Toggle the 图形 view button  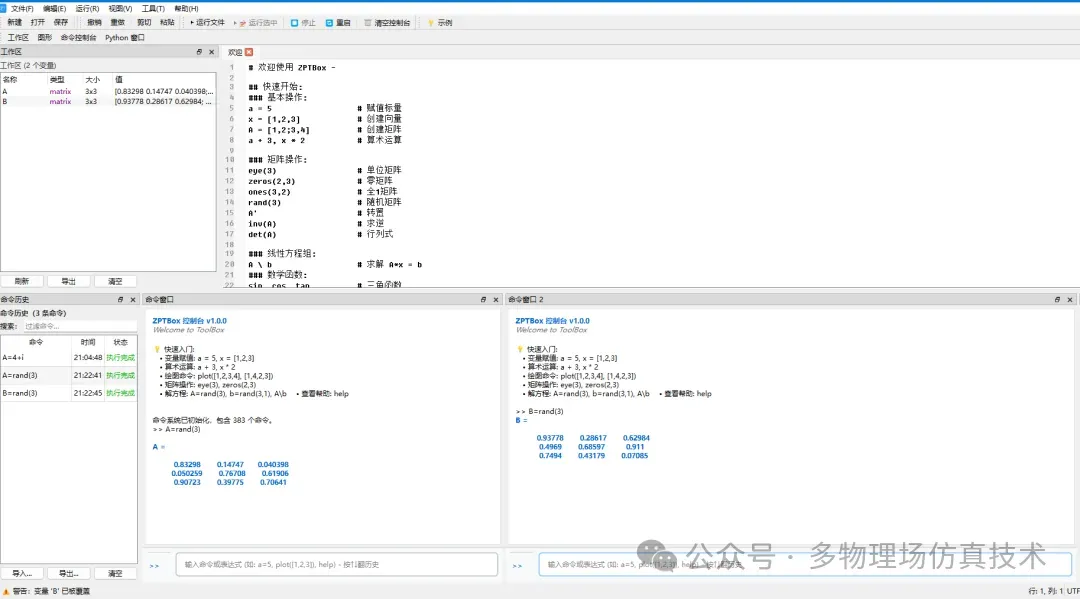pyautogui.click(x=45, y=38)
